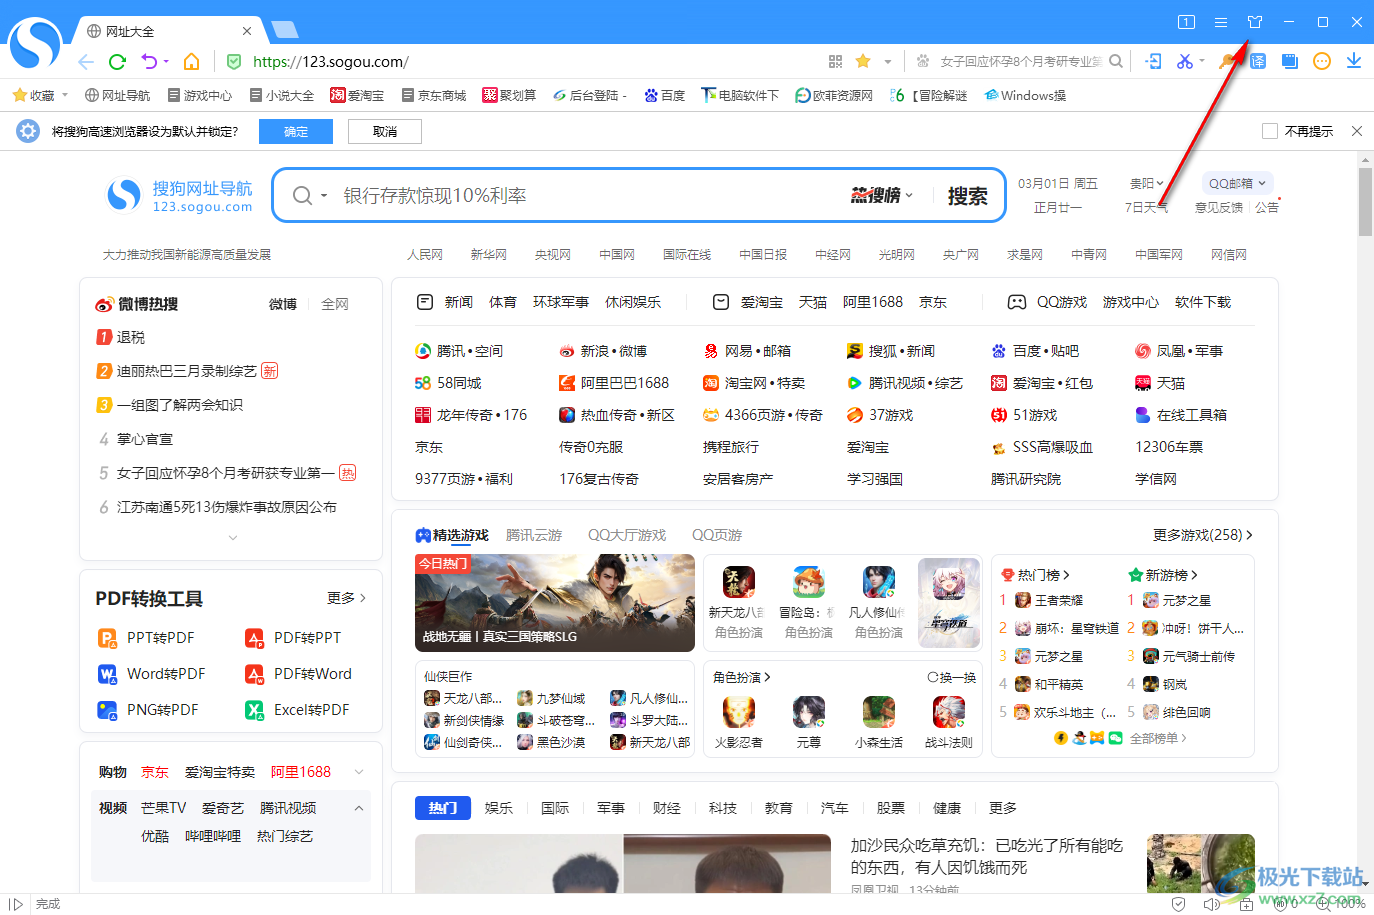This screenshot has width=1374, height=915.
Task: Expand the 购物 row chevron
Action: (359, 772)
